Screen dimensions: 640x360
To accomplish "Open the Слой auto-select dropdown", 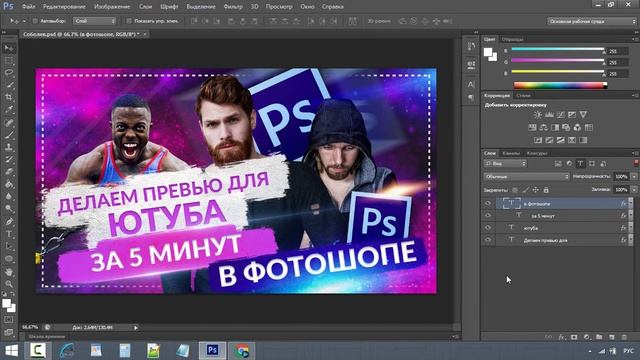I will tap(94, 21).
